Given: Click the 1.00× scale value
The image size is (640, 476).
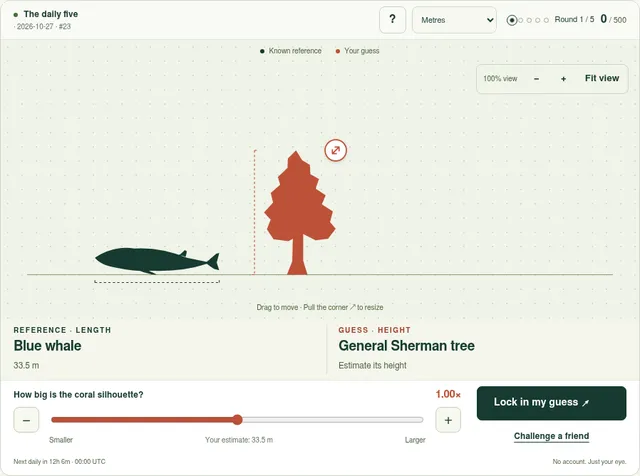Looking at the screenshot, I should pyautogui.click(x=448, y=394).
